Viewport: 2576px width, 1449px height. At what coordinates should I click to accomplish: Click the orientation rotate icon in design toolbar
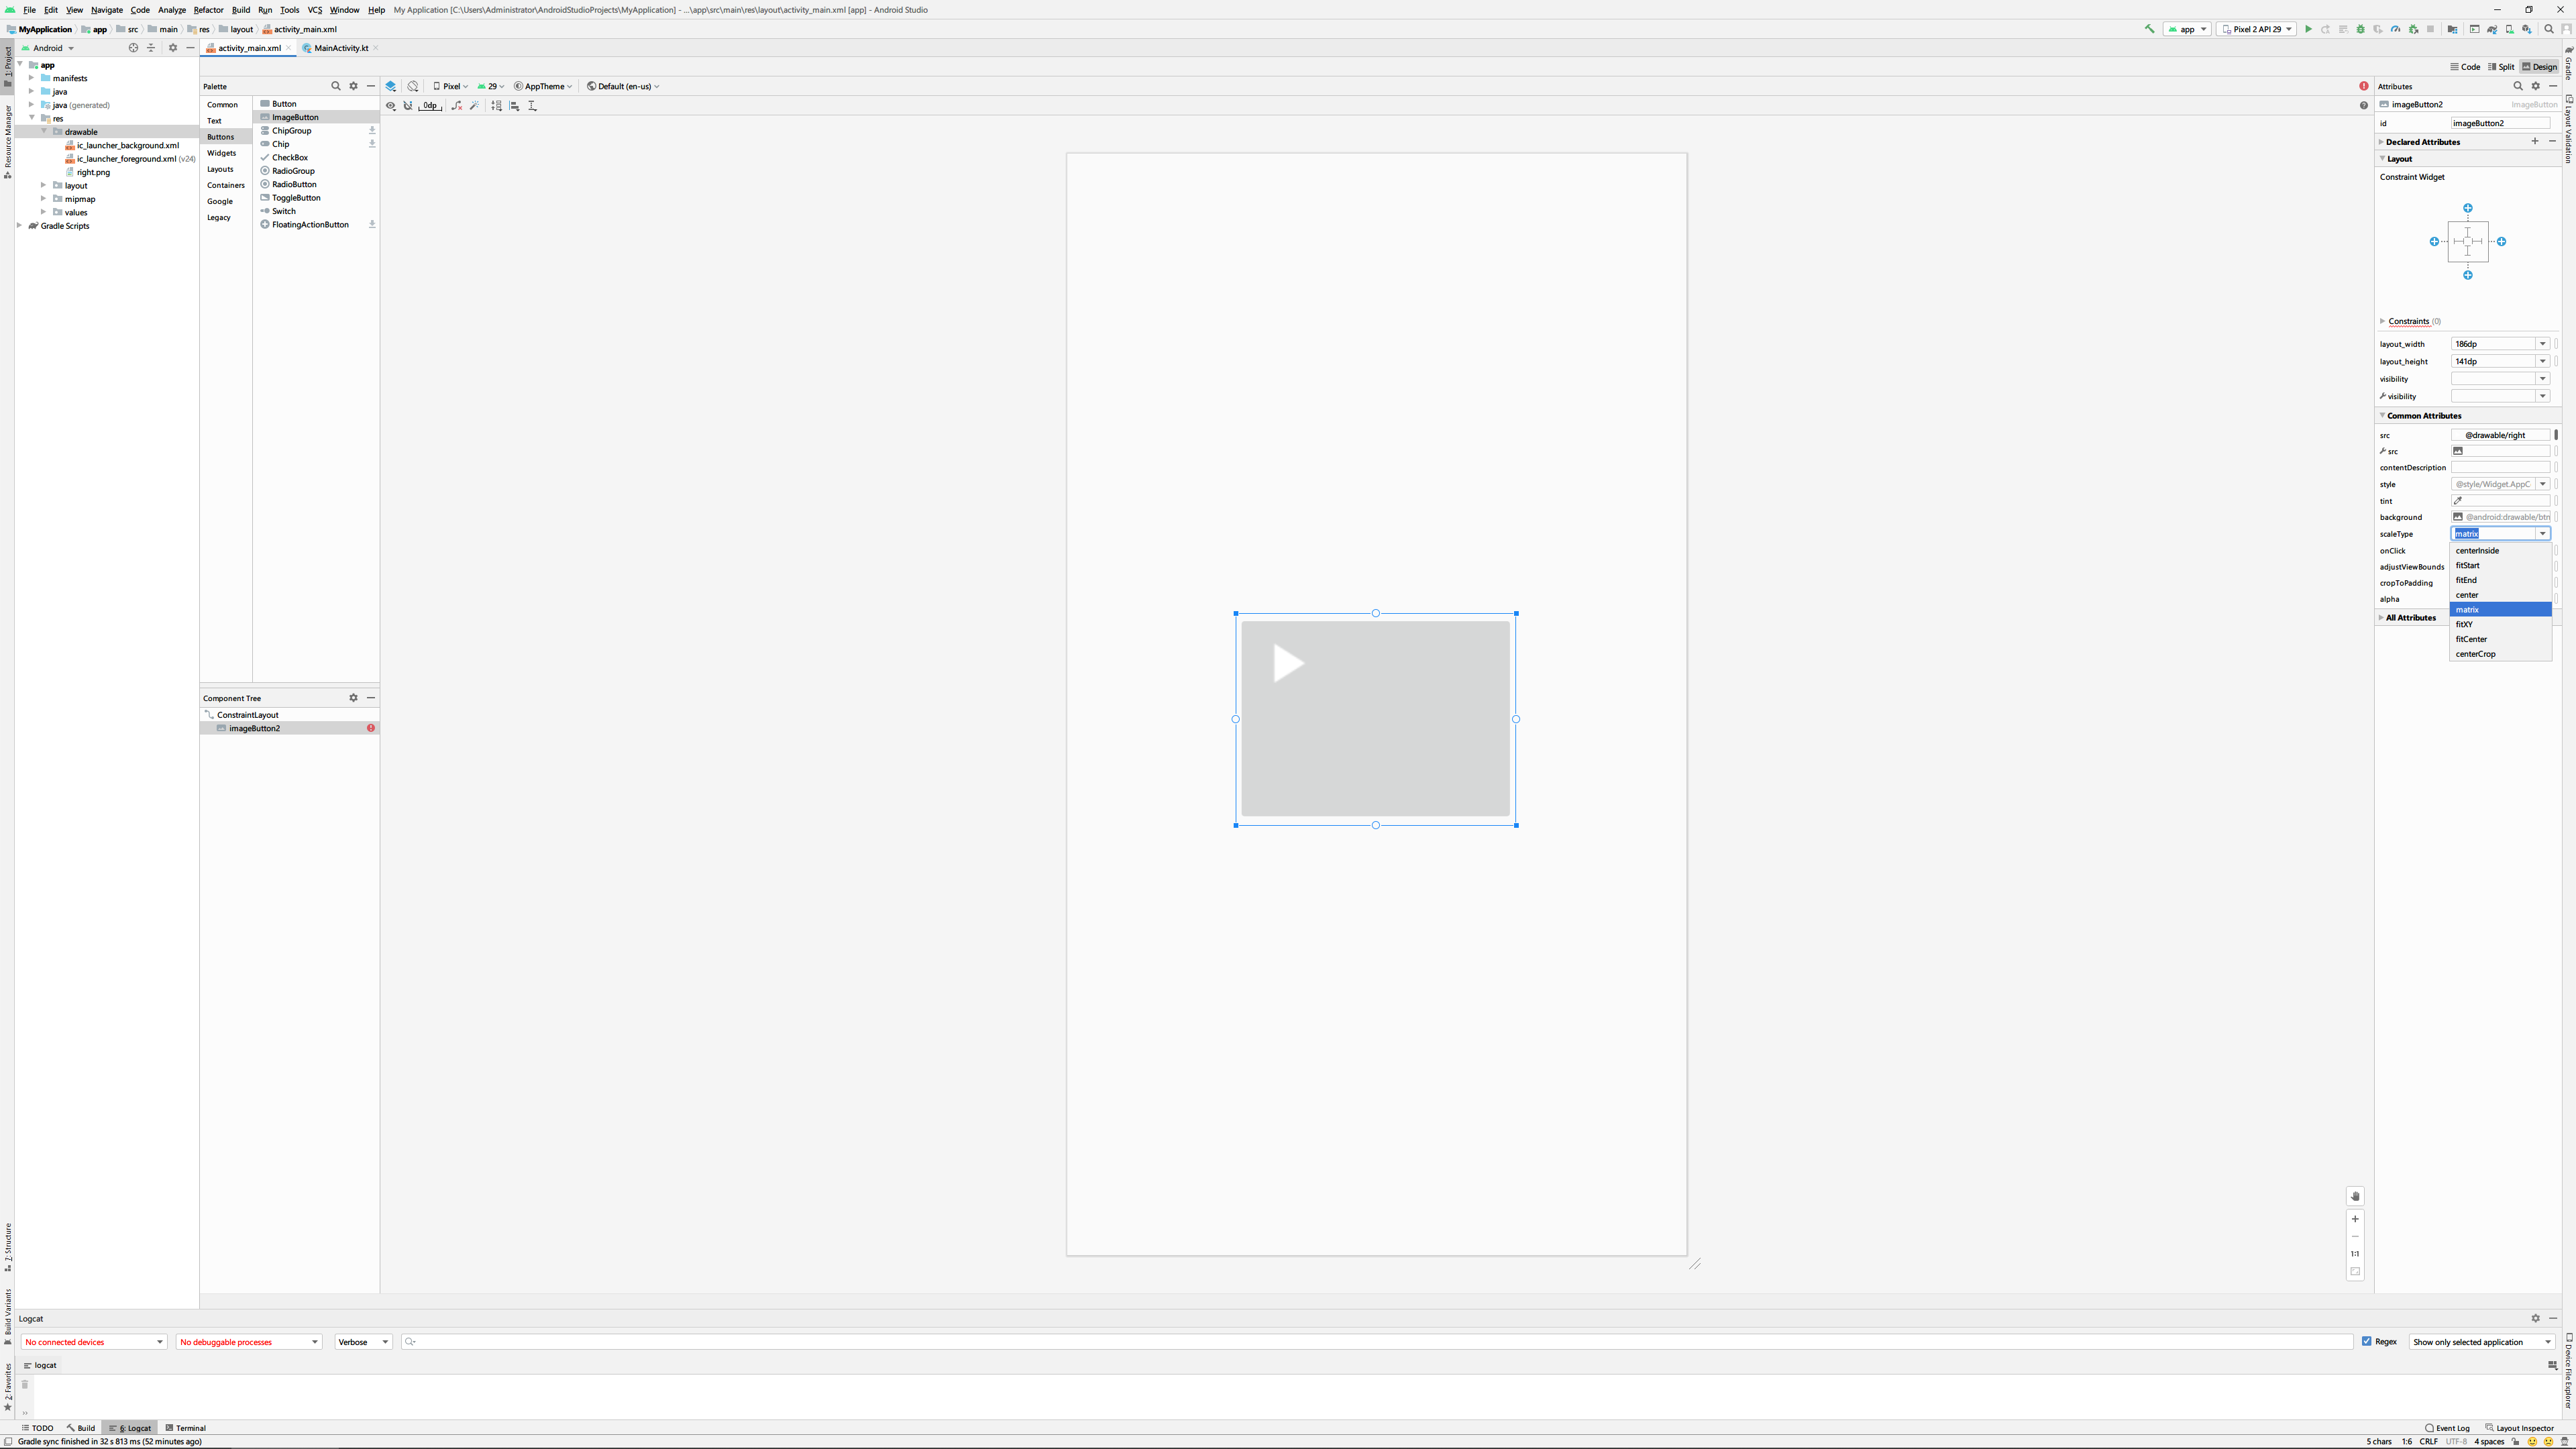(413, 86)
